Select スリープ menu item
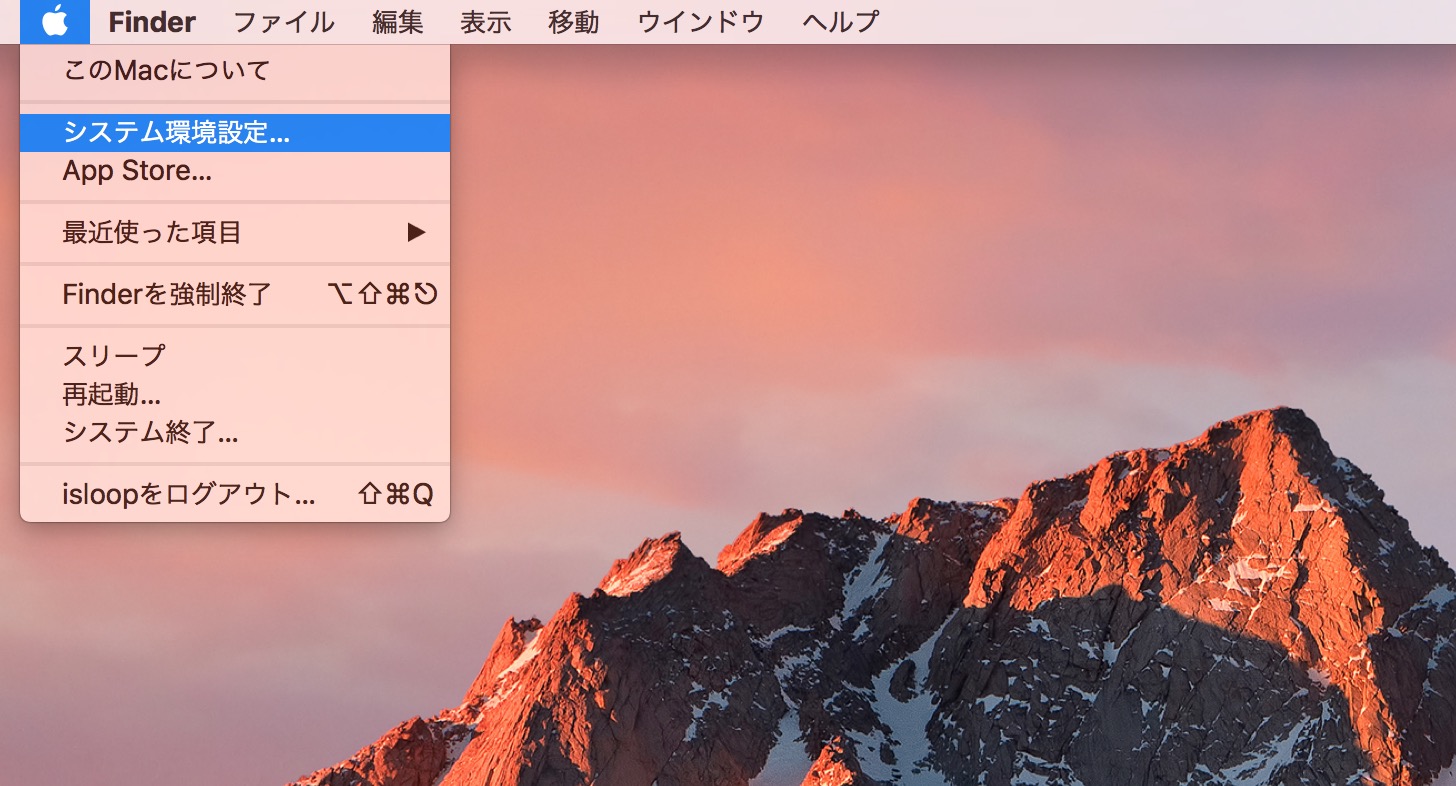 coord(235,355)
